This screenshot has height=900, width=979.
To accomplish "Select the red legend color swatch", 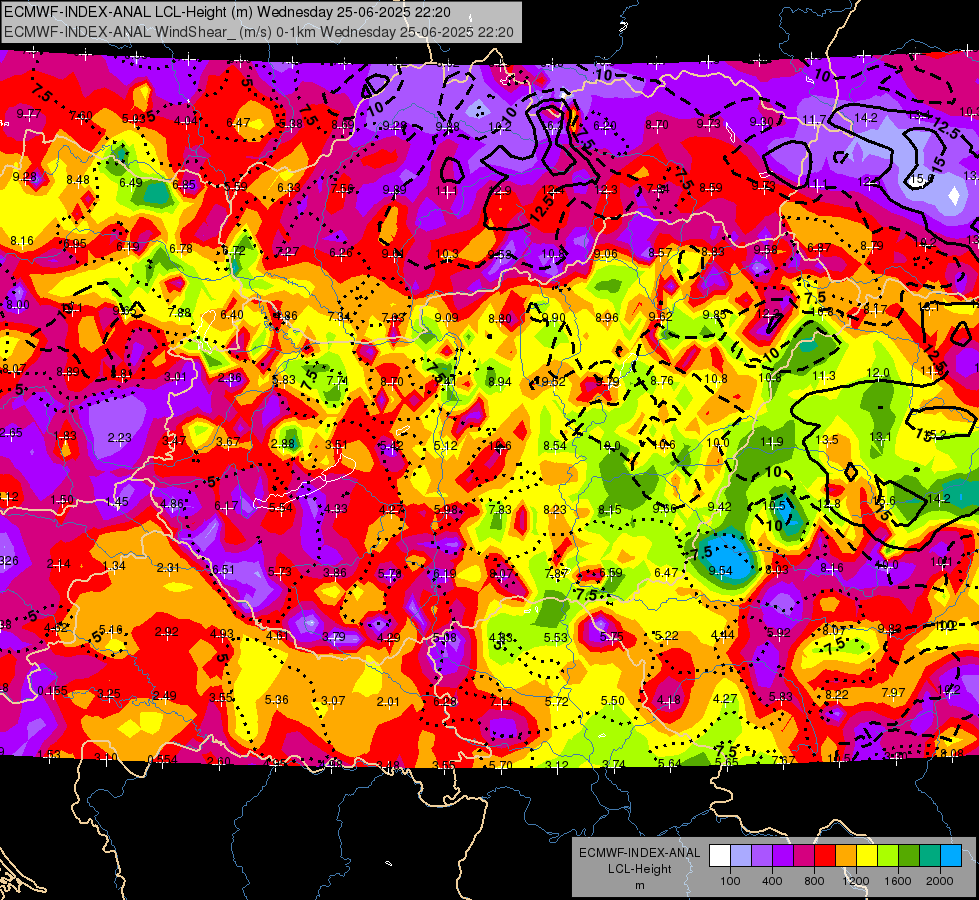I will click(825, 856).
